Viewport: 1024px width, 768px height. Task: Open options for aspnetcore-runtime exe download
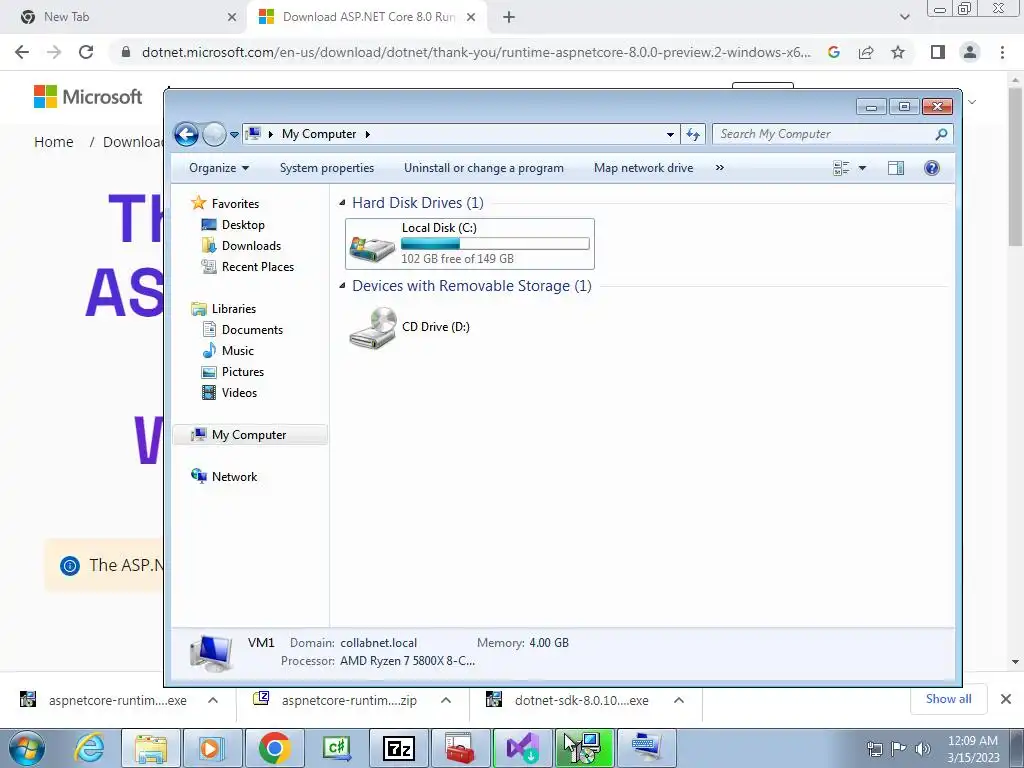point(213,700)
